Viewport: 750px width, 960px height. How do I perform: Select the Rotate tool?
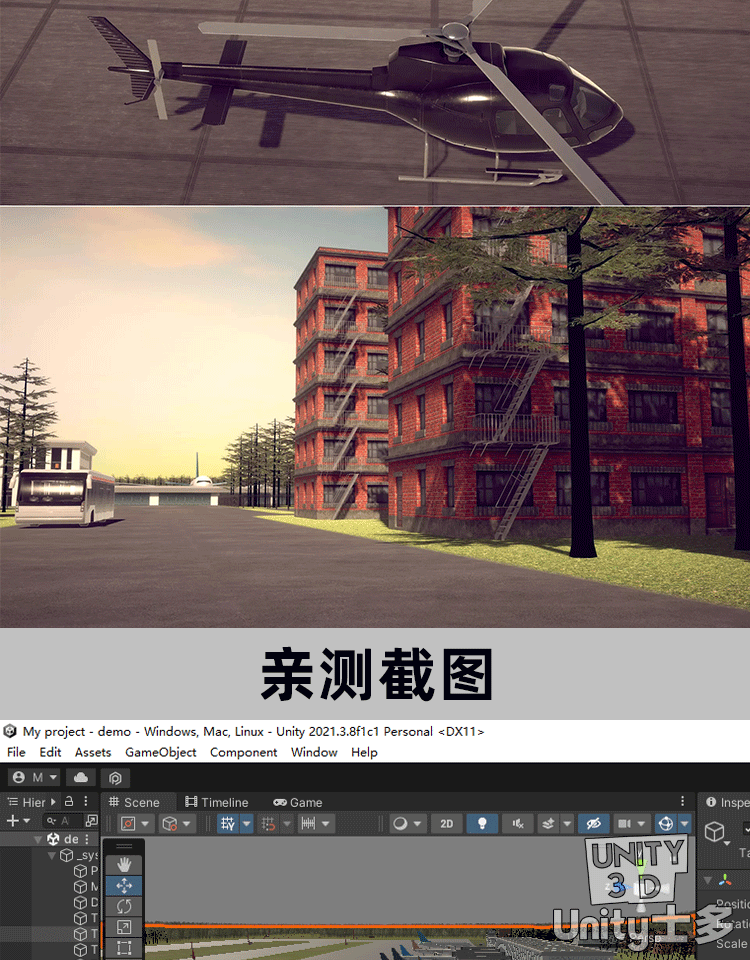point(124,906)
